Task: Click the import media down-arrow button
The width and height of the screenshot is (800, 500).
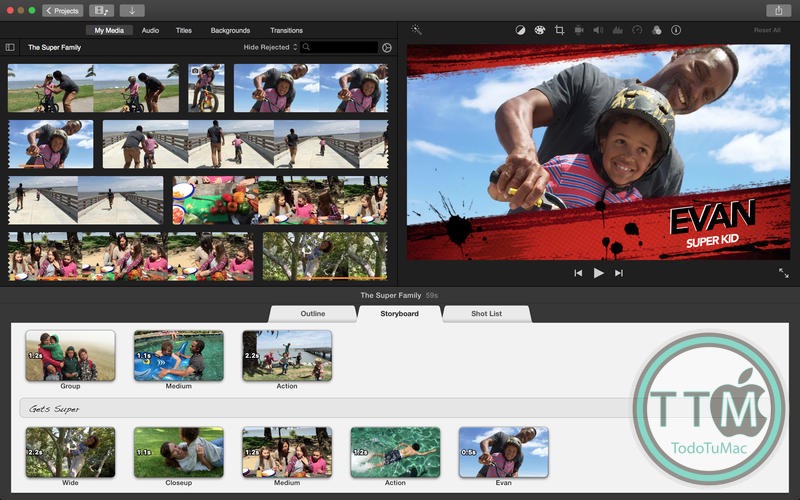Action: point(132,10)
